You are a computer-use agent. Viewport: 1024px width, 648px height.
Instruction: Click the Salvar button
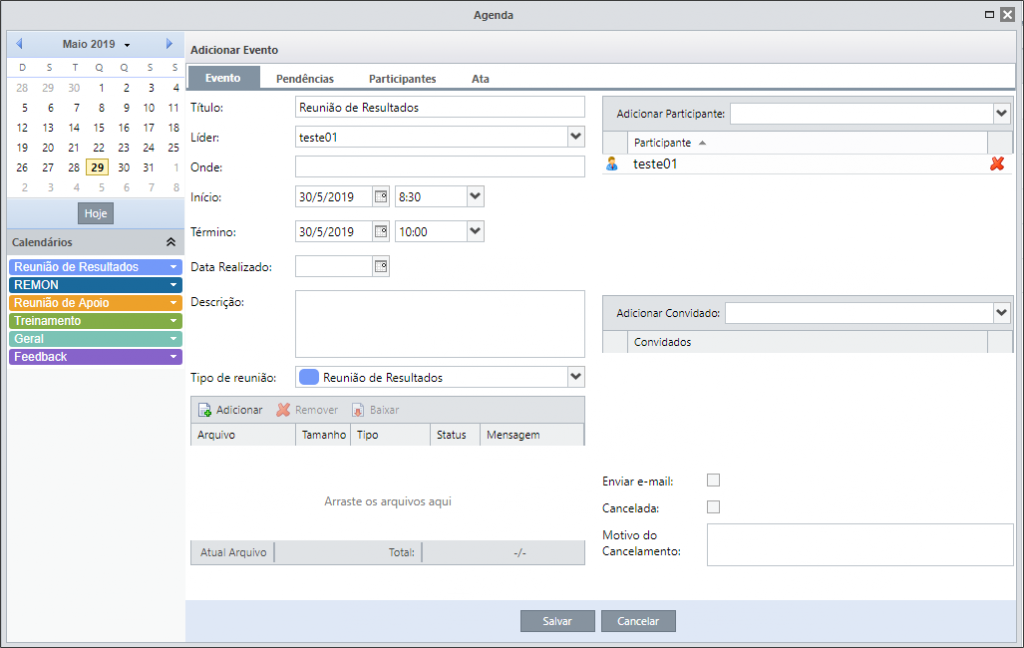coord(557,621)
